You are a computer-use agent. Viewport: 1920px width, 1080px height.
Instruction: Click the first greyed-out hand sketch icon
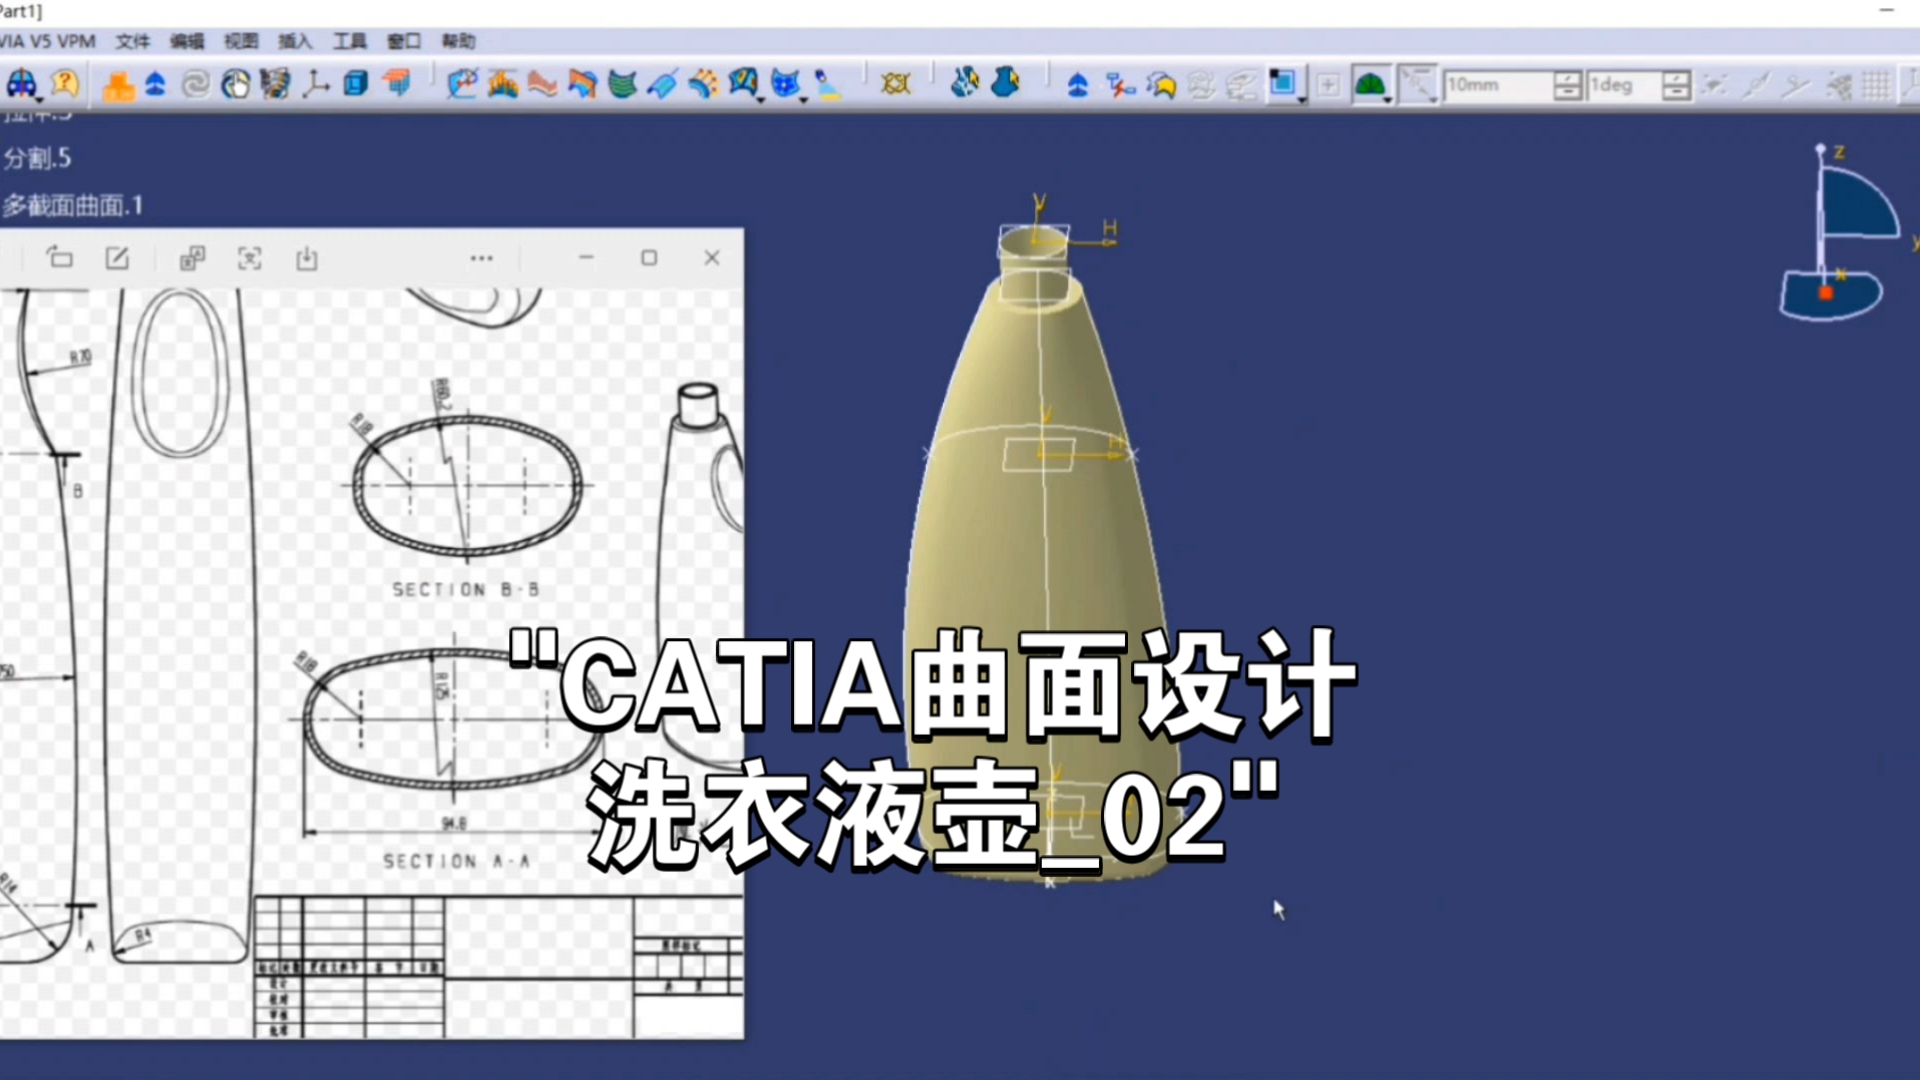1201,85
